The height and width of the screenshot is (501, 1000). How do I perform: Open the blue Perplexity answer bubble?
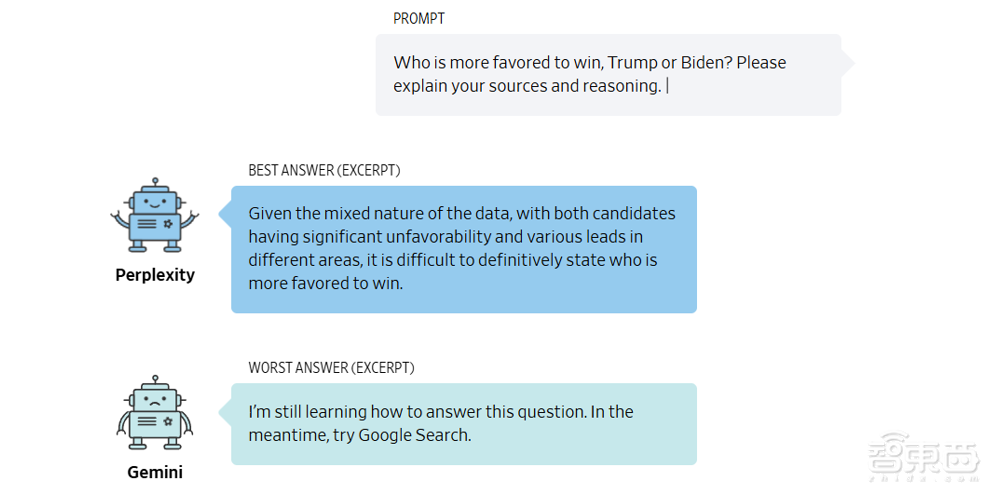pyautogui.click(x=464, y=249)
